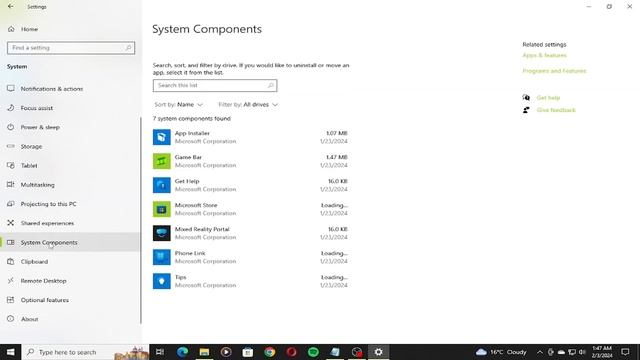Image resolution: width=640 pixels, height=360 pixels.
Task: Click the App Installer icon
Action: (162, 137)
